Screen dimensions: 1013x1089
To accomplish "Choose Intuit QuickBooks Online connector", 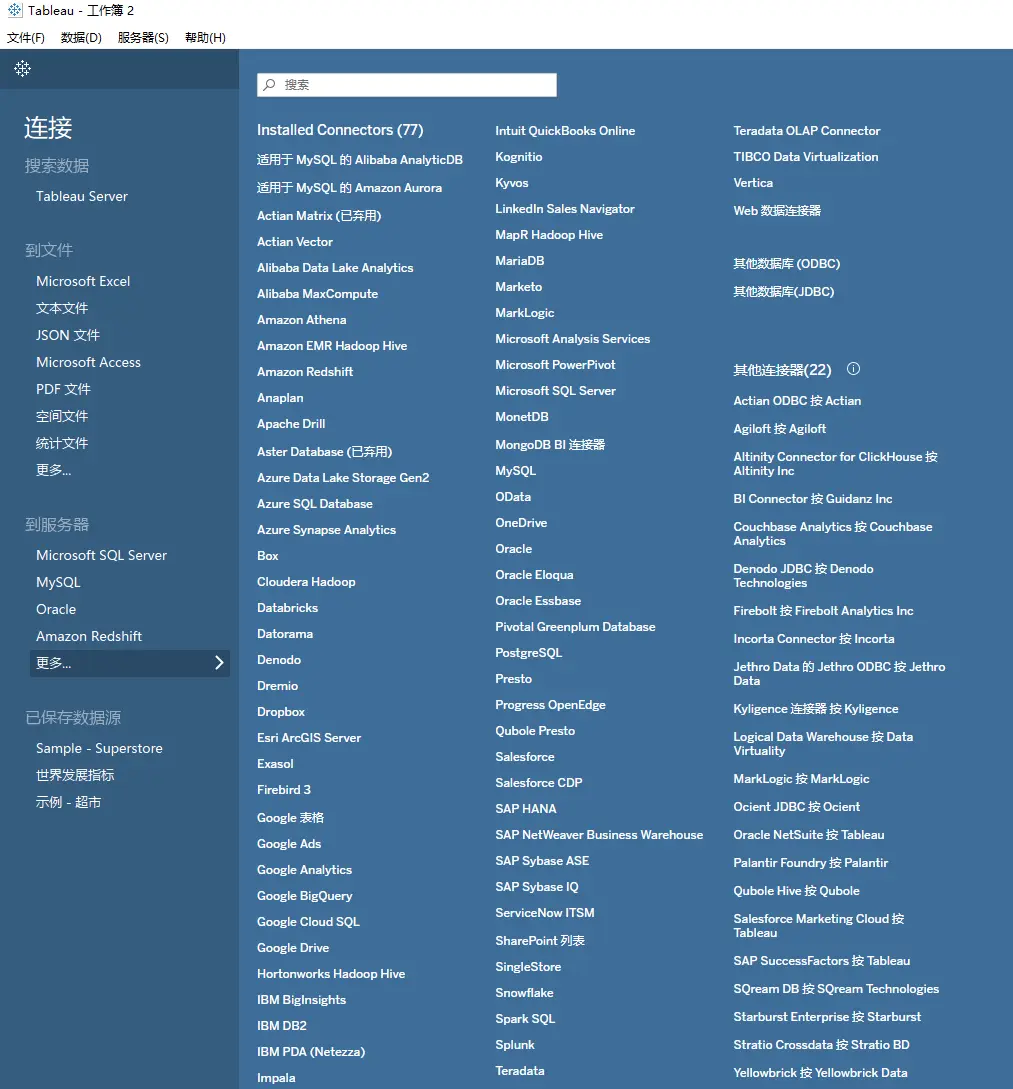I will (x=565, y=131).
